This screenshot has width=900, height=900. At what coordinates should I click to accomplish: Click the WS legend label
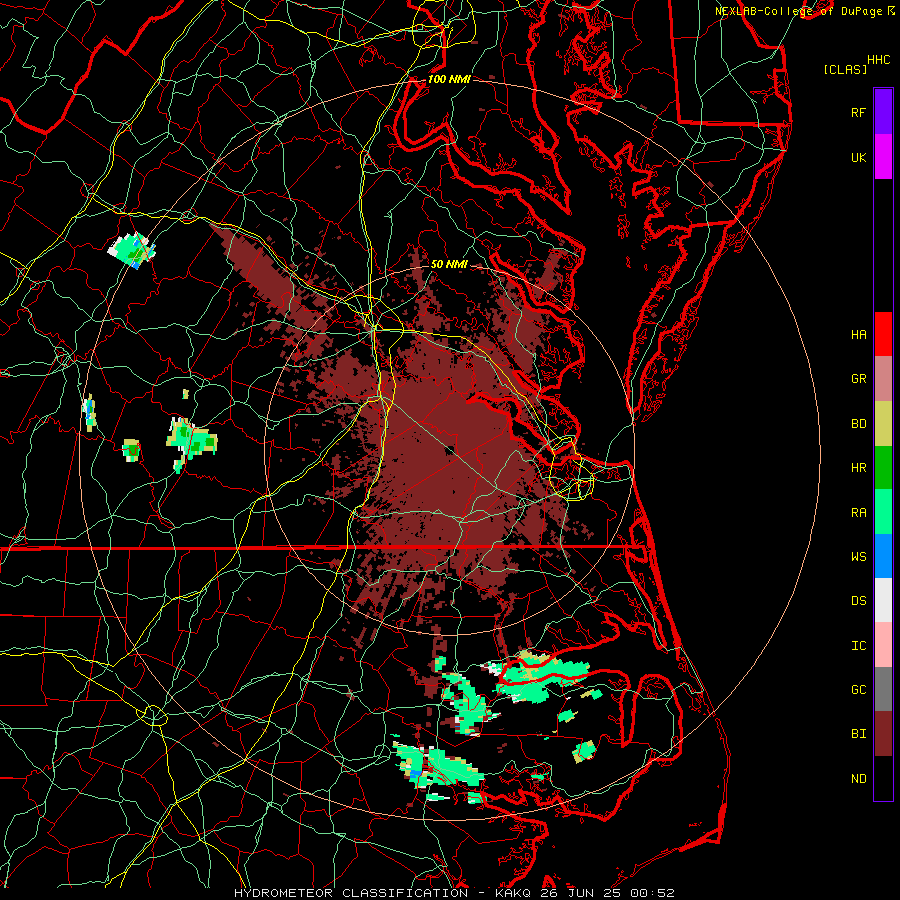pyautogui.click(x=858, y=557)
